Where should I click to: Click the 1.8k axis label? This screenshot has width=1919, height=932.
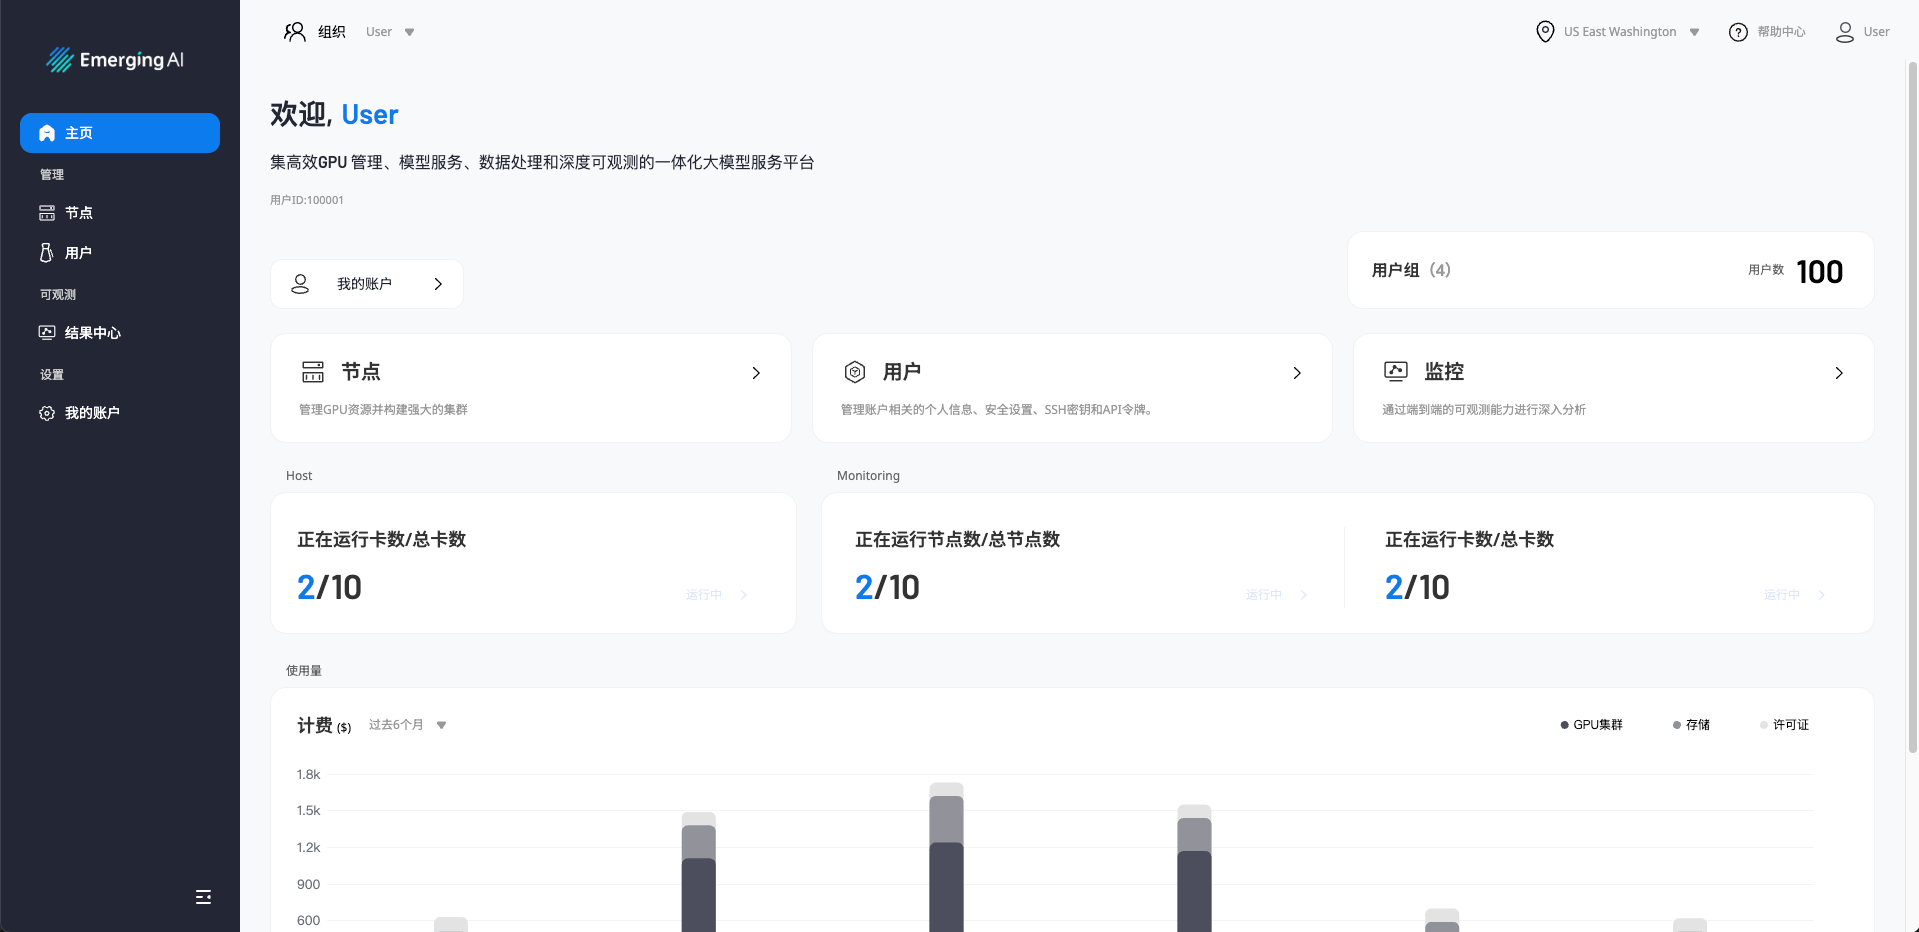tap(308, 775)
